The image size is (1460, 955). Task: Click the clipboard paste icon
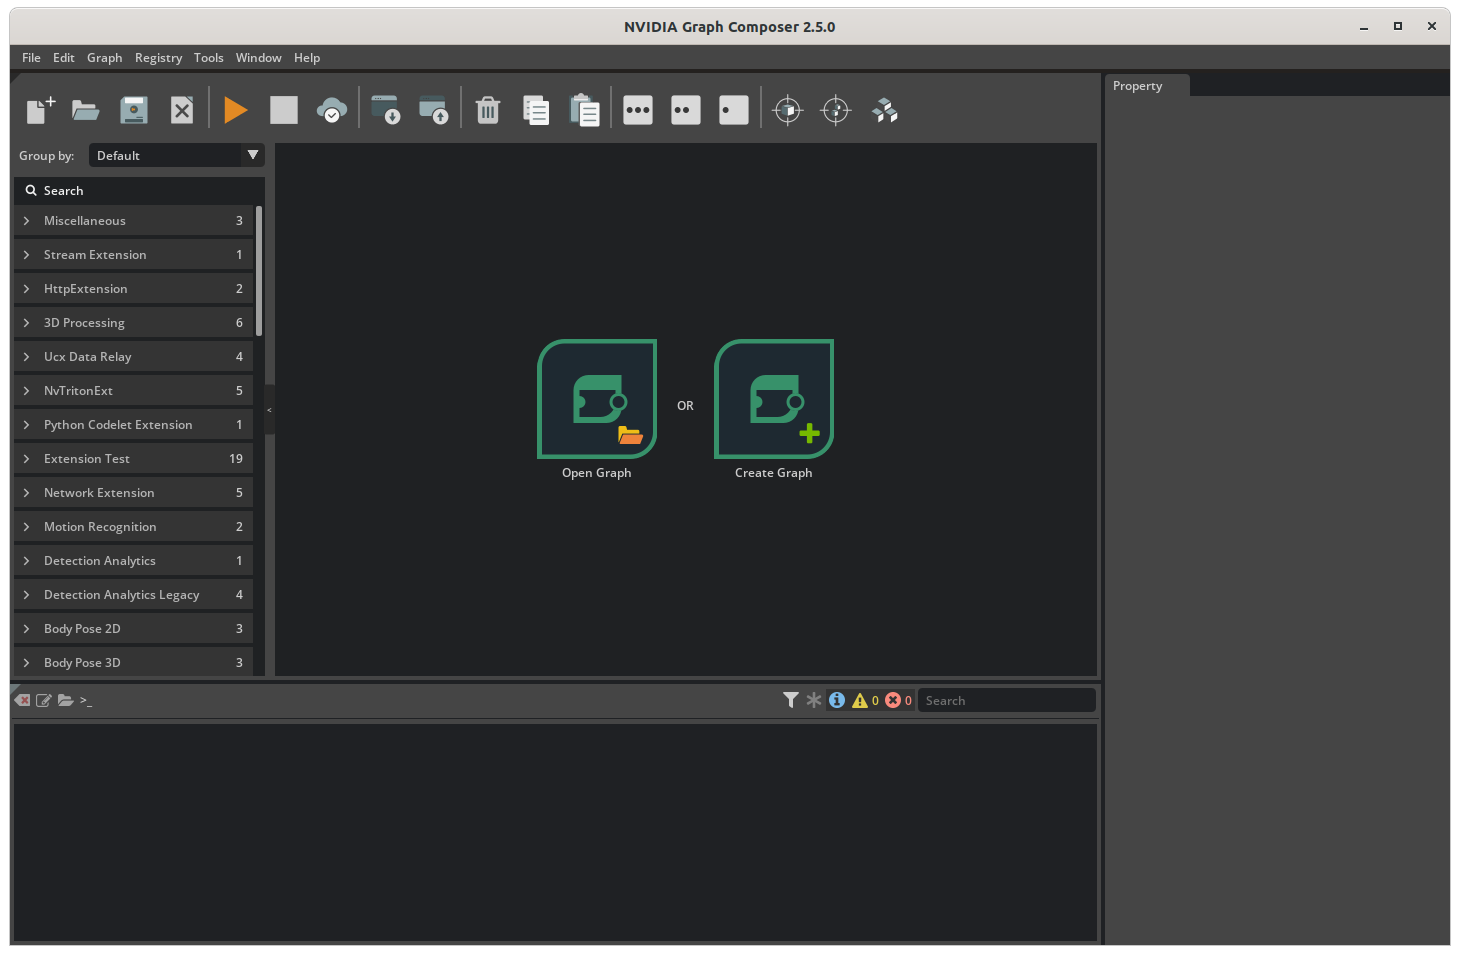584,110
